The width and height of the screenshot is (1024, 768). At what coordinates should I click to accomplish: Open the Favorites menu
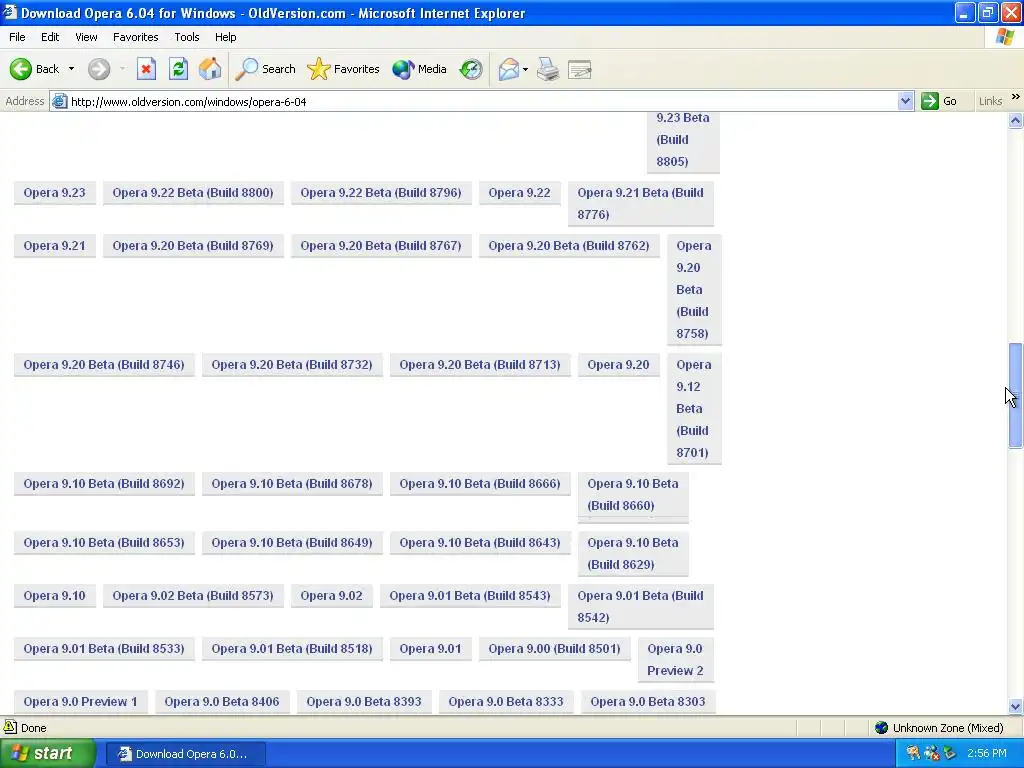135,37
